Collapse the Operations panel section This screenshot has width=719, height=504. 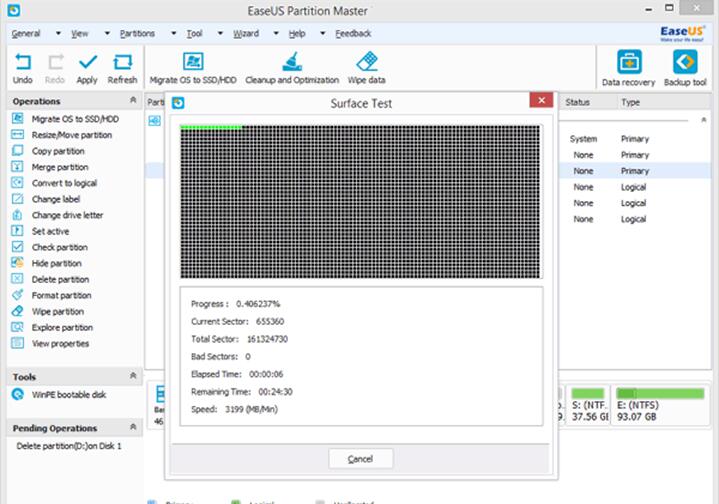(x=133, y=100)
